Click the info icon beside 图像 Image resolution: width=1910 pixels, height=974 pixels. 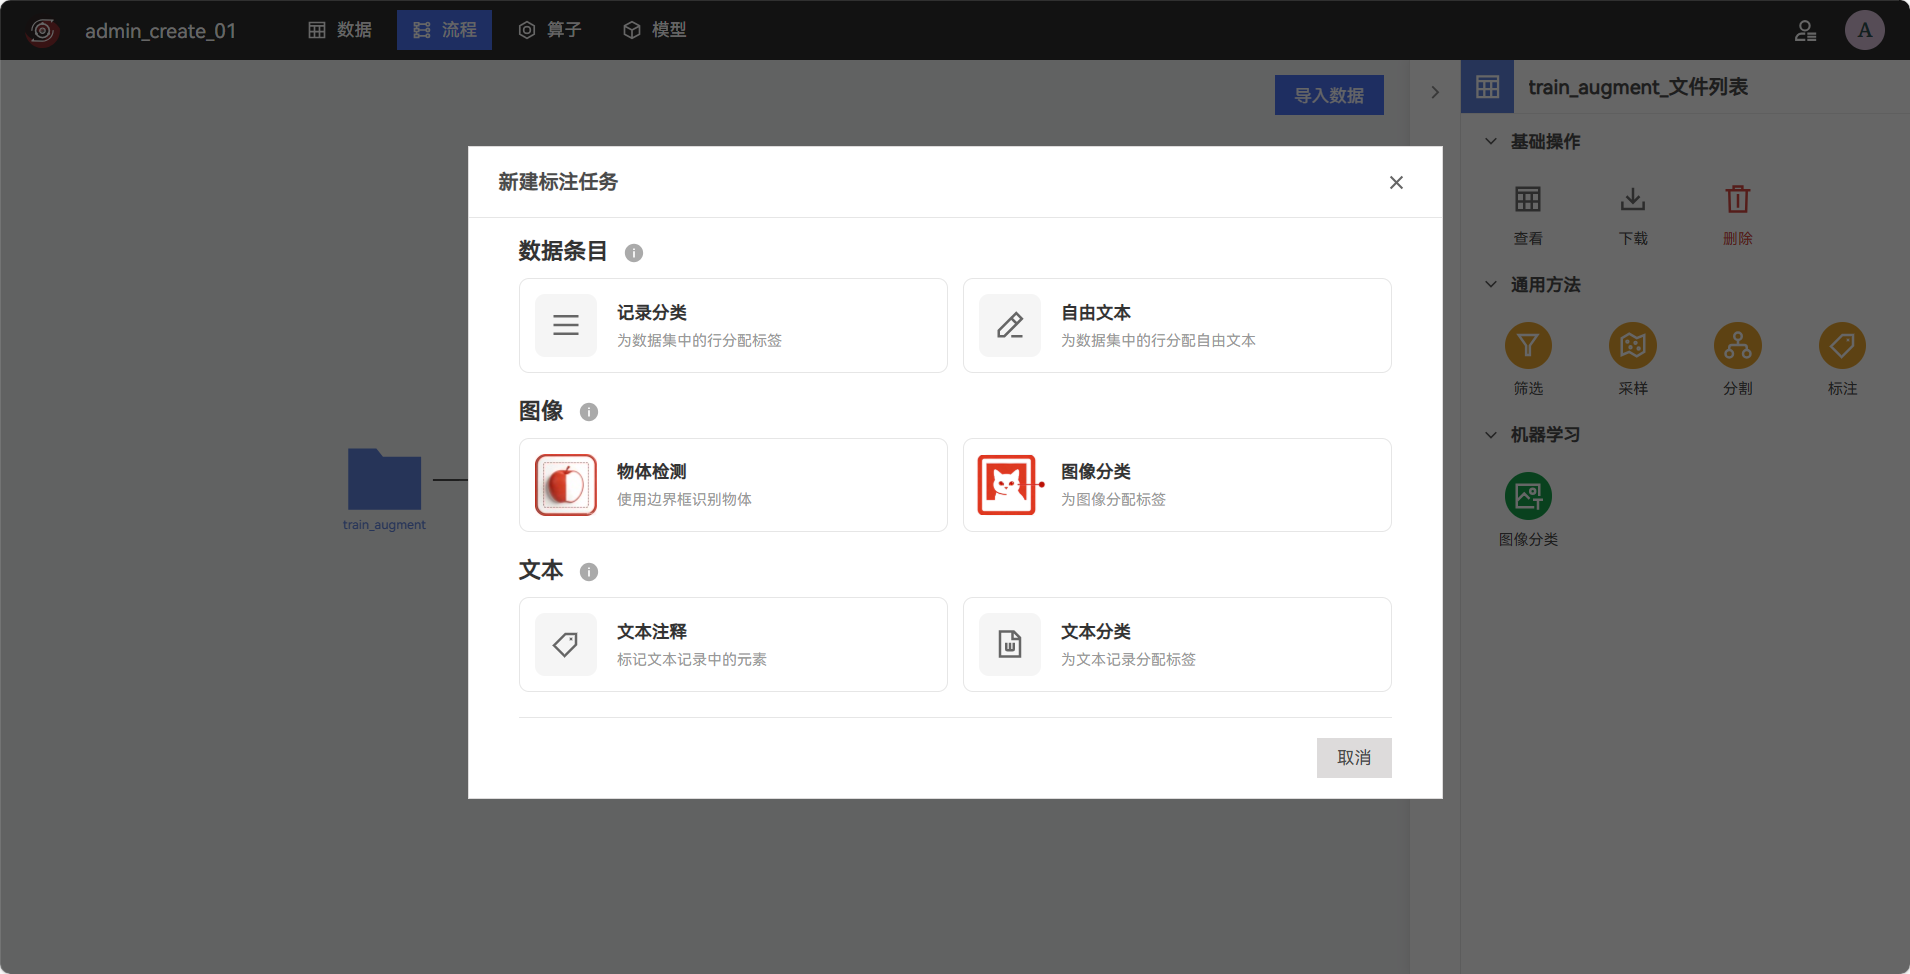589,412
